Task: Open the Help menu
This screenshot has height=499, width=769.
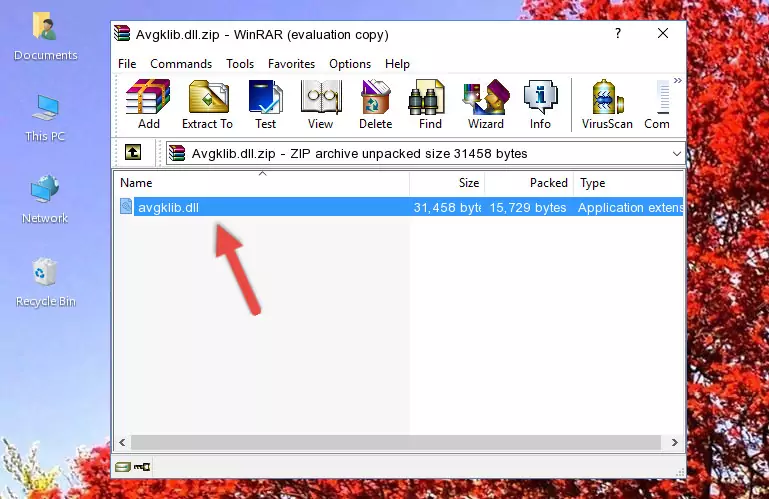Action: (x=397, y=64)
